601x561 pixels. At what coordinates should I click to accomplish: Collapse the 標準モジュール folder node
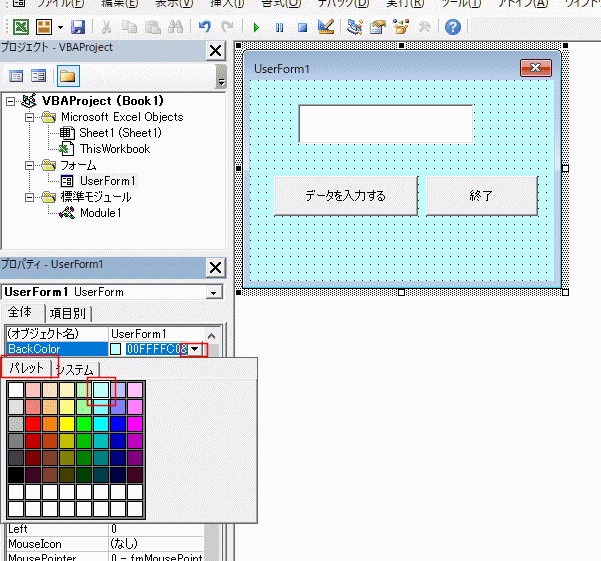click(x=29, y=197)
